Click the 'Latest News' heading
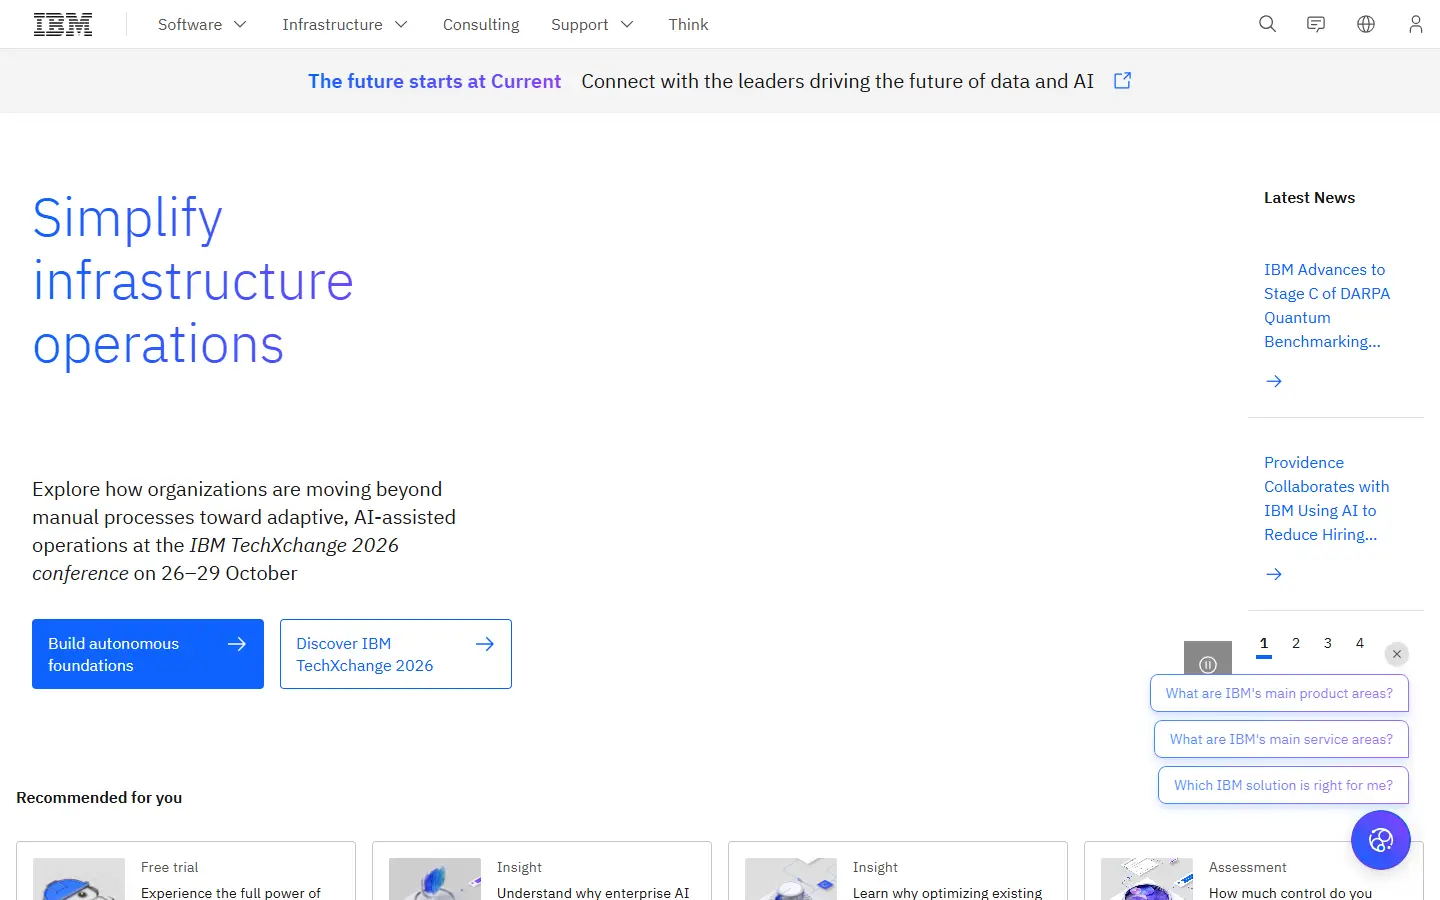The height and width of the screenshot is (900, 1440). pyautogui.click(x=1309, y=198)
